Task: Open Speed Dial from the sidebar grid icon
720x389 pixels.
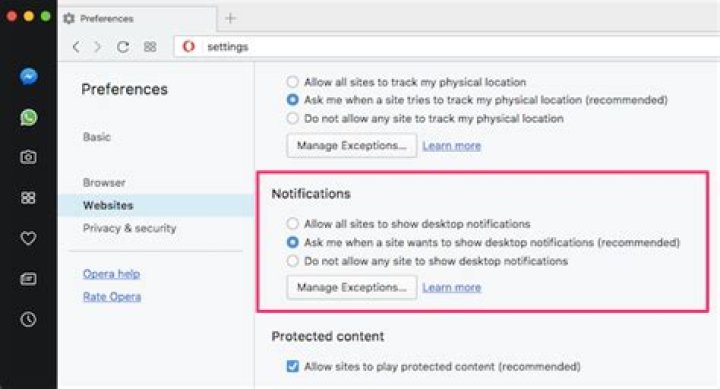Action: pos(28,198)
